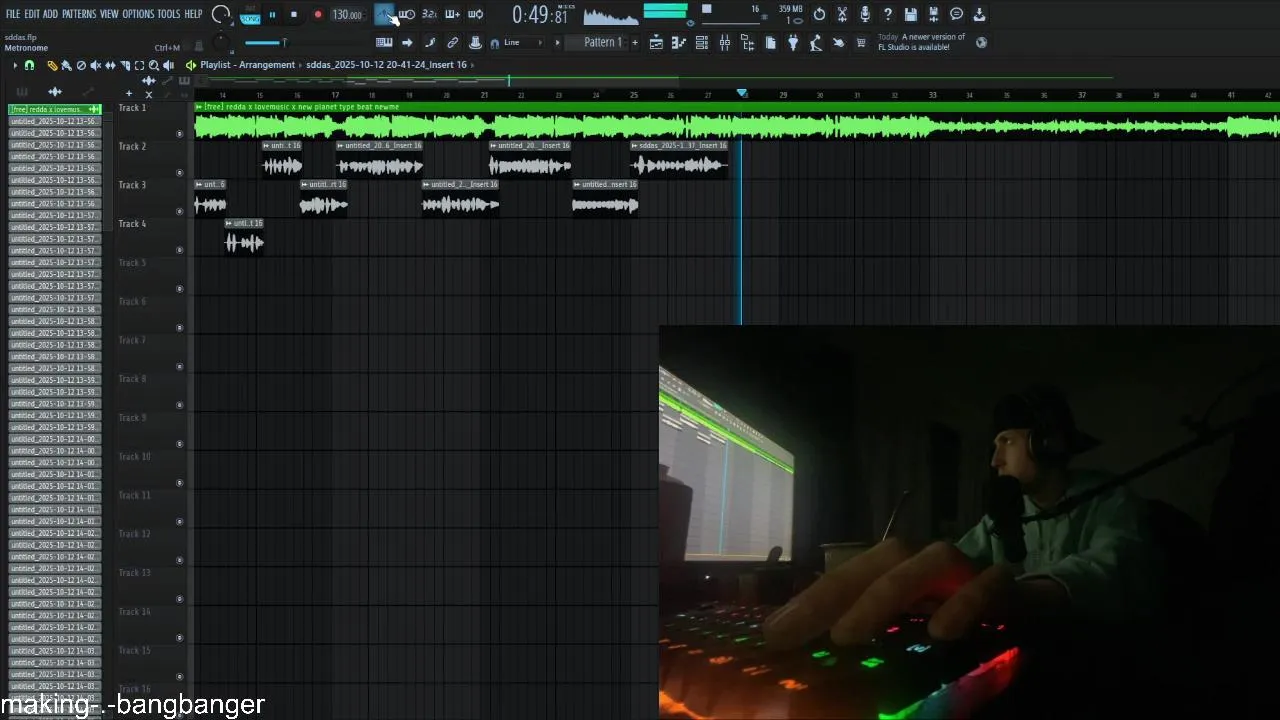Open the HELP menu
Viewport: 1280px width, 720px height.
point(193,14)
